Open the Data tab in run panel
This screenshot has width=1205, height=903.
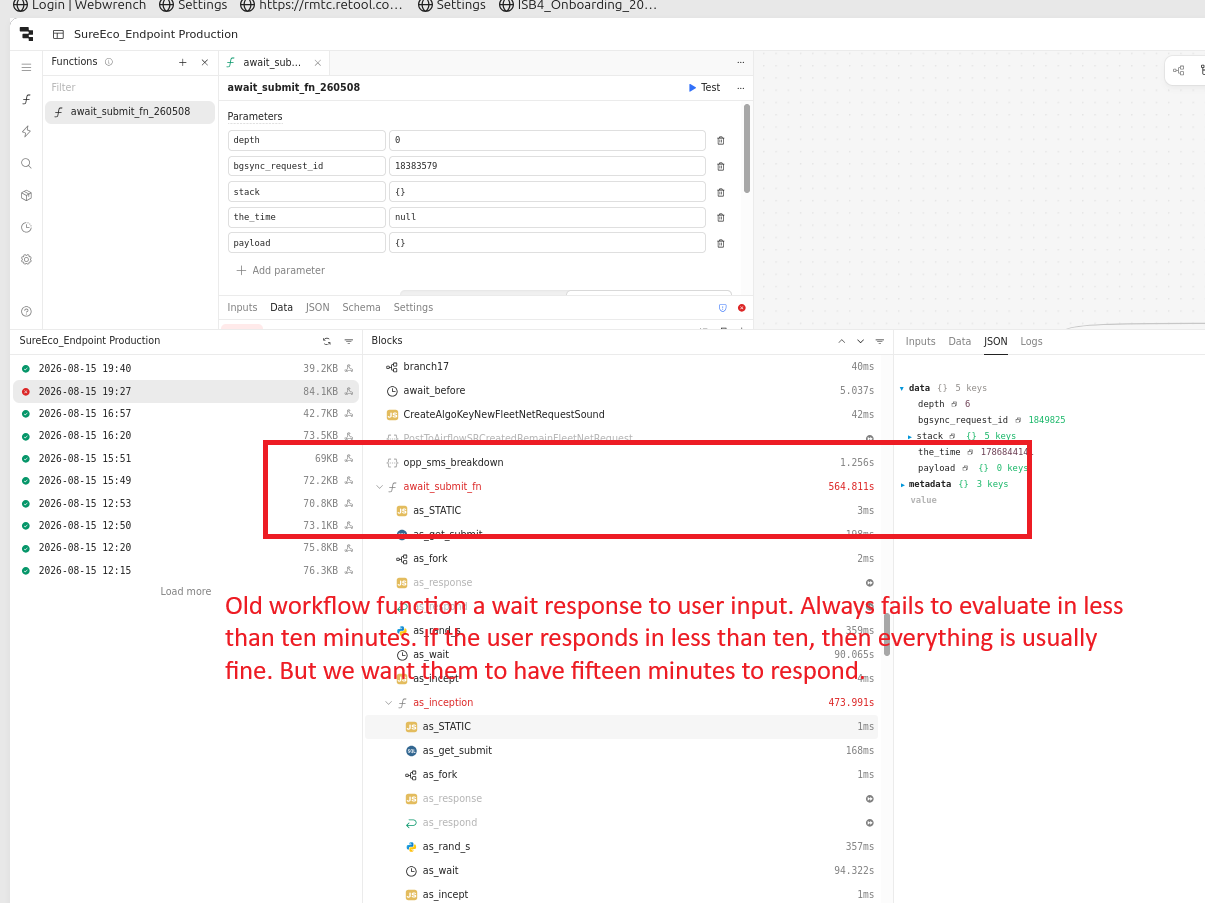(959, 342)
